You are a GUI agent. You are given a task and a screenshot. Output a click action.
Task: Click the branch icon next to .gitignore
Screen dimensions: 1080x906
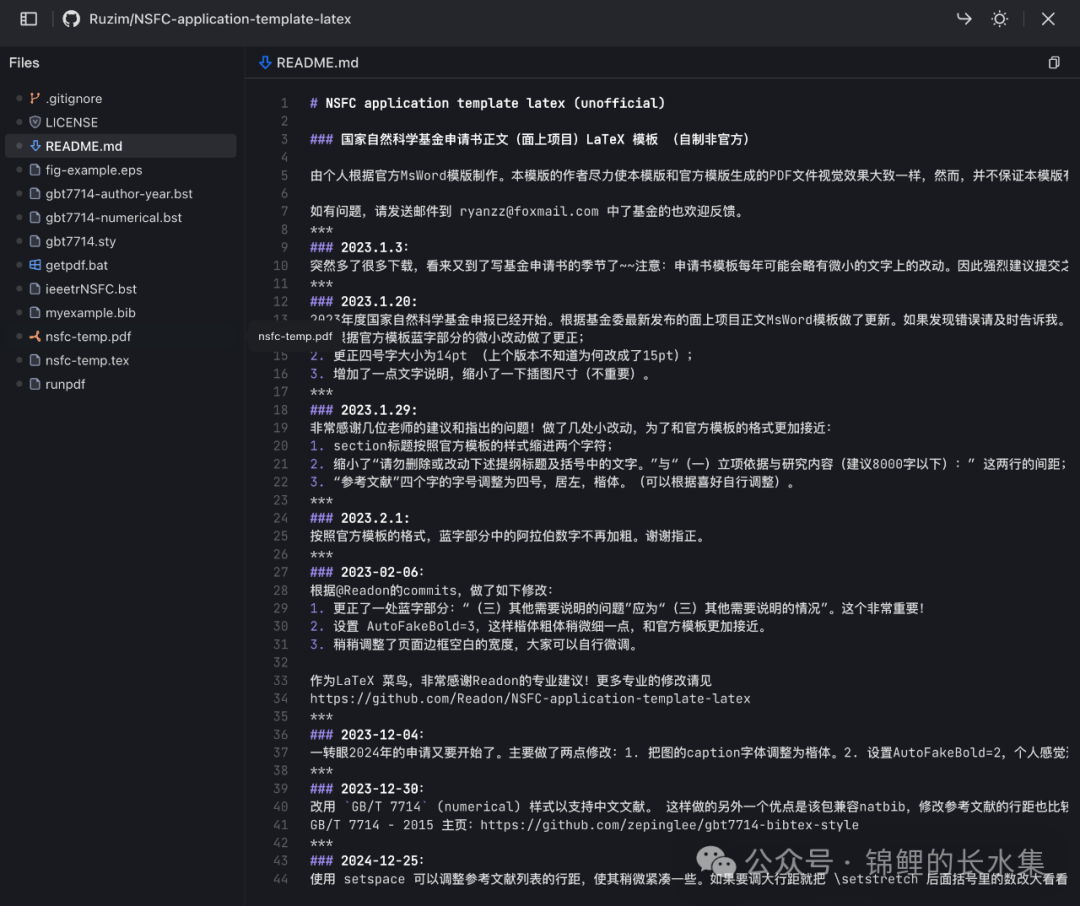pyautogui.click(x=34, y=98)
